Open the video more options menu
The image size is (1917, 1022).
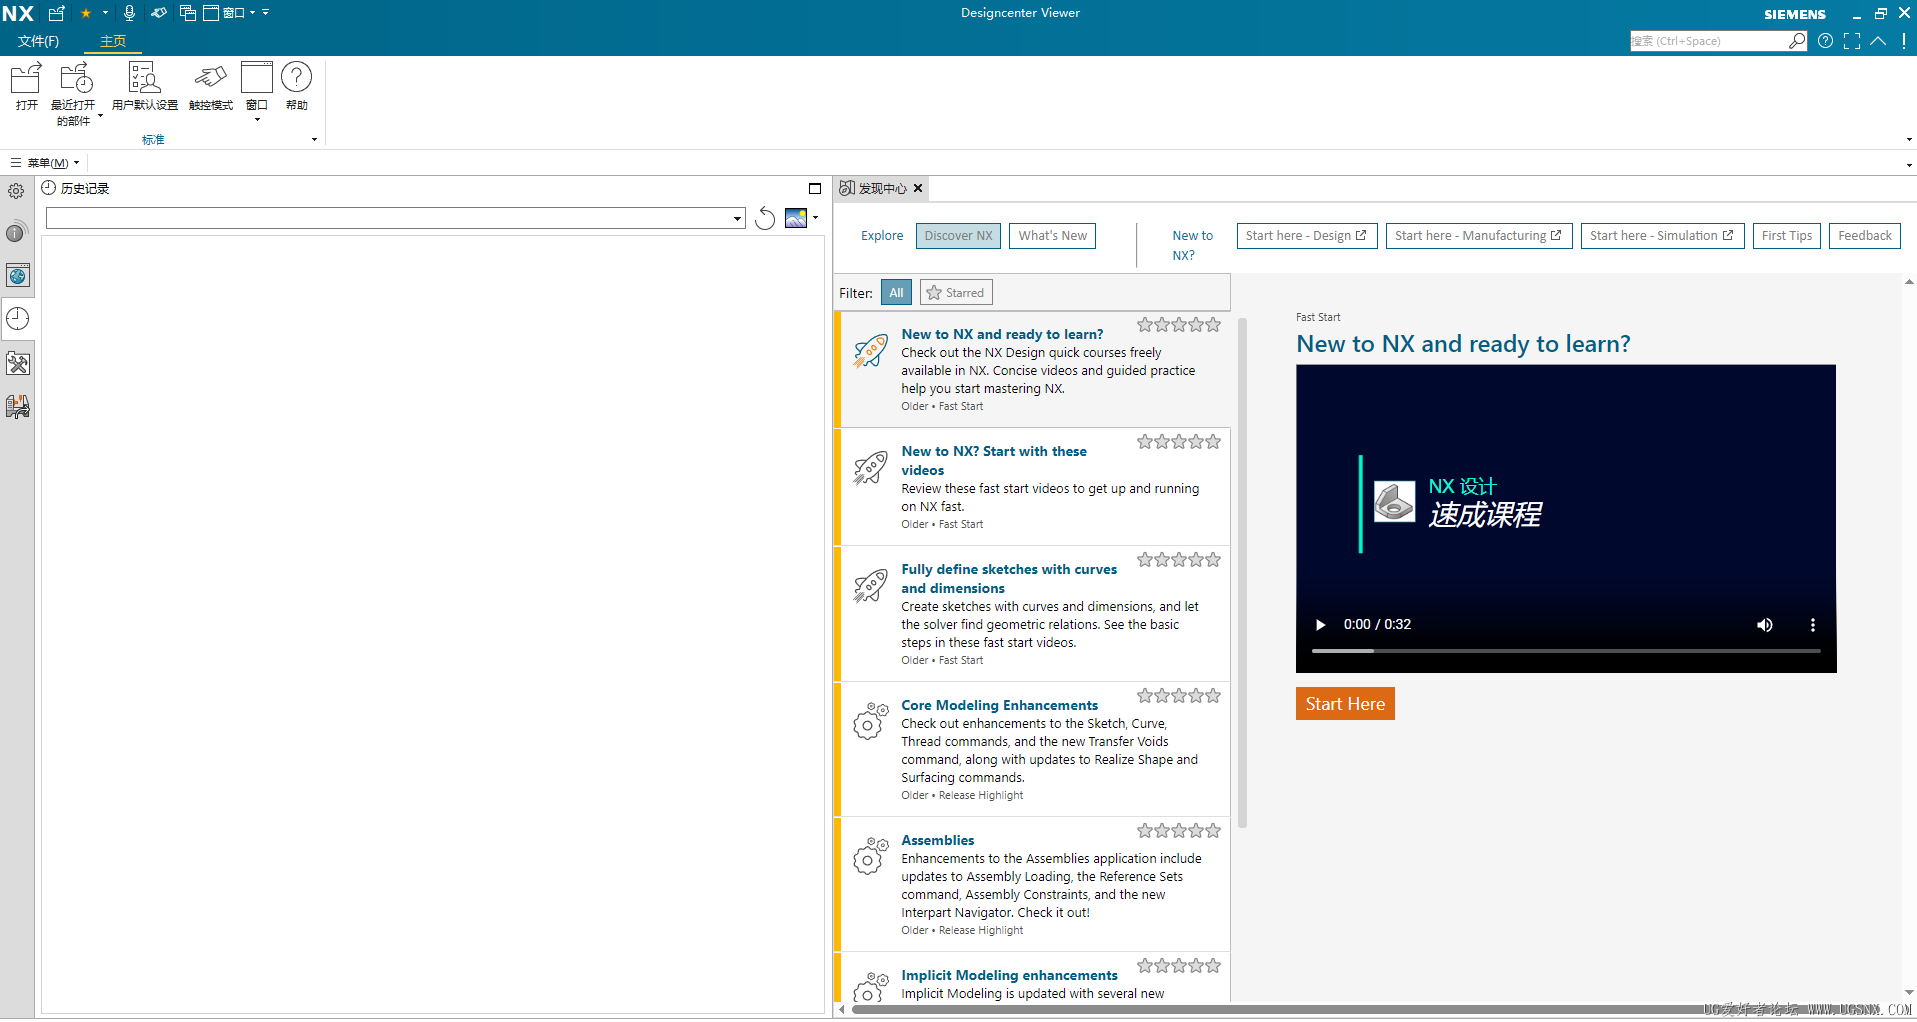click(1812, 625)
